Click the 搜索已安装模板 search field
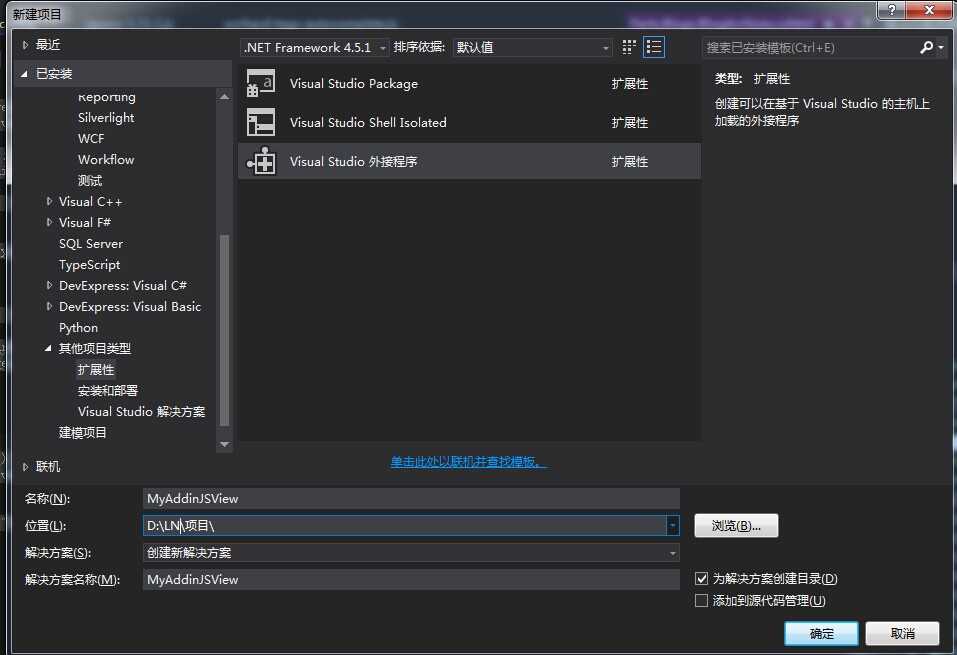Viewport: 957px width, 655px height. pos(810,48)
